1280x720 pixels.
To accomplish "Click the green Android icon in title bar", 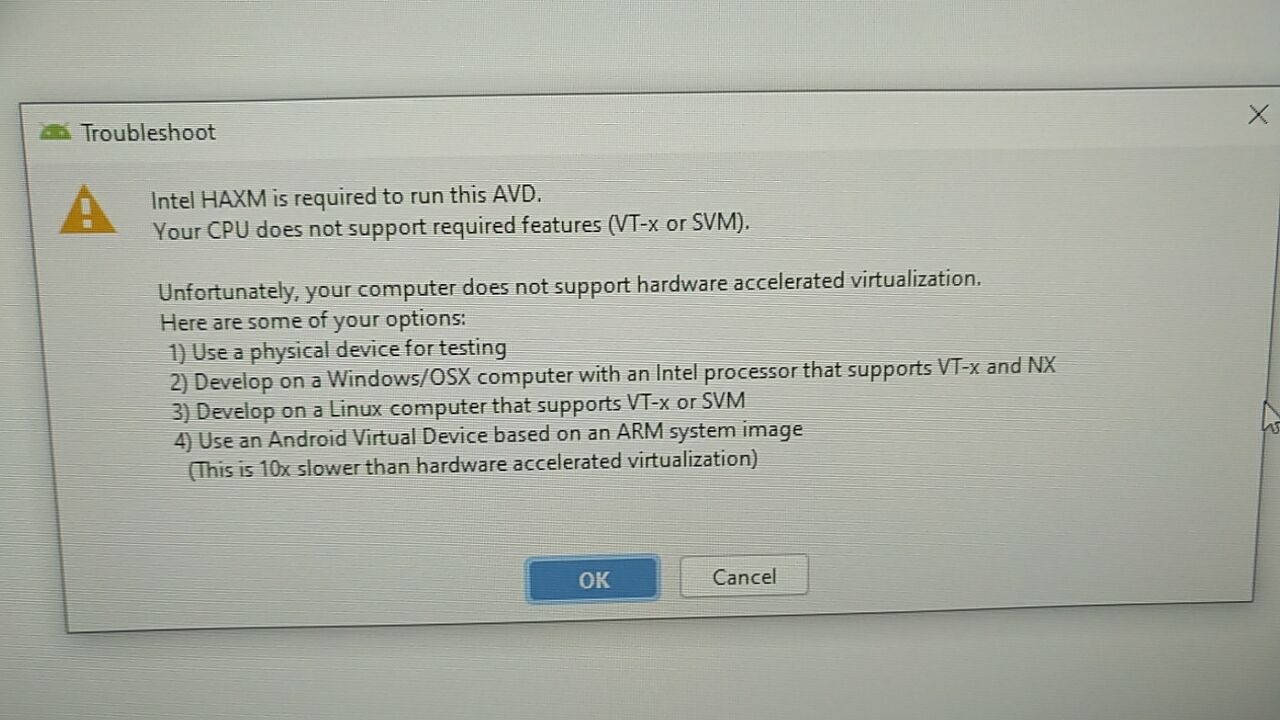I will click(x=55, y=131).
